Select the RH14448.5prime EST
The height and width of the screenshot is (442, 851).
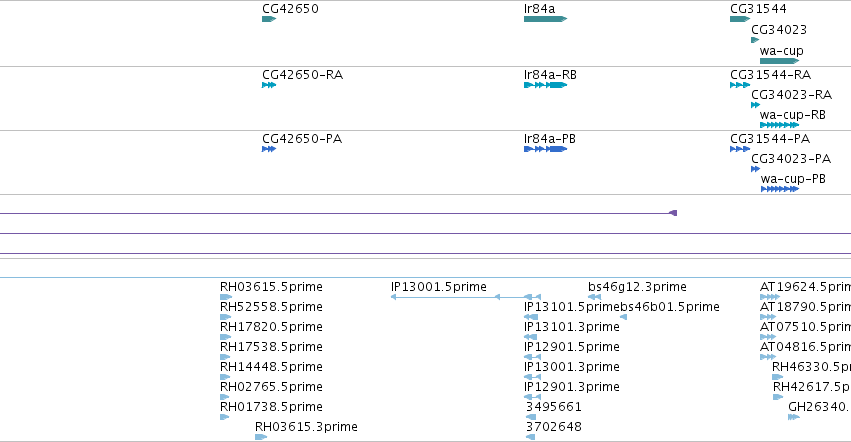point(225,377)
